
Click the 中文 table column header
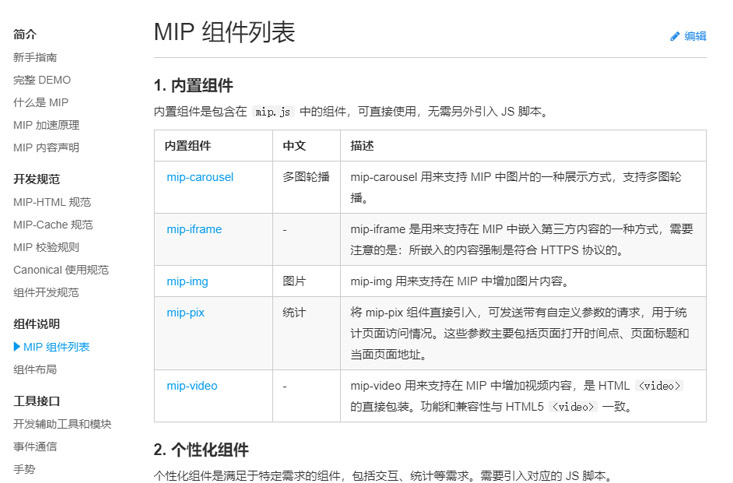click(294, 146)
